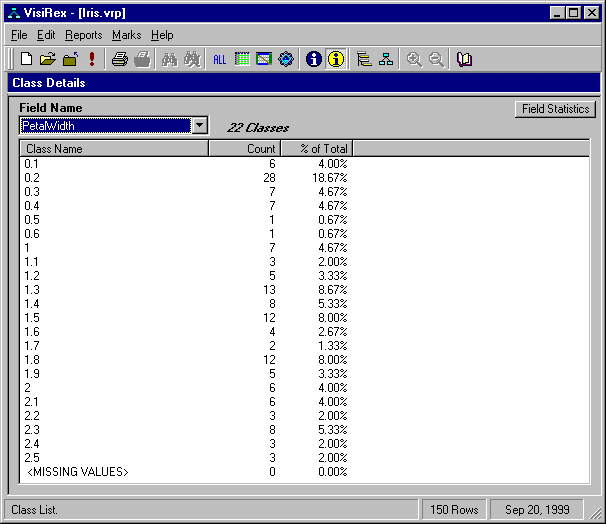The width and height of the screenshot is (606, 524).
Task: Open a file using the folder icon
Action: tap(48, 59)
